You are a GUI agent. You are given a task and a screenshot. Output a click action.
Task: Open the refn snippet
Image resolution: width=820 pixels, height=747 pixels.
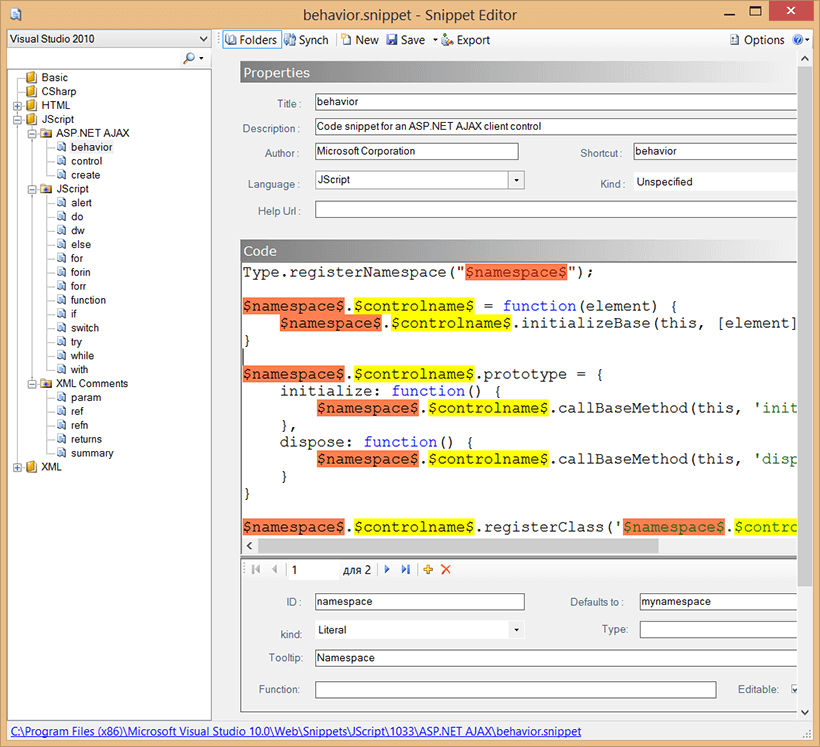pyautogui.click(x=79, y=425)
